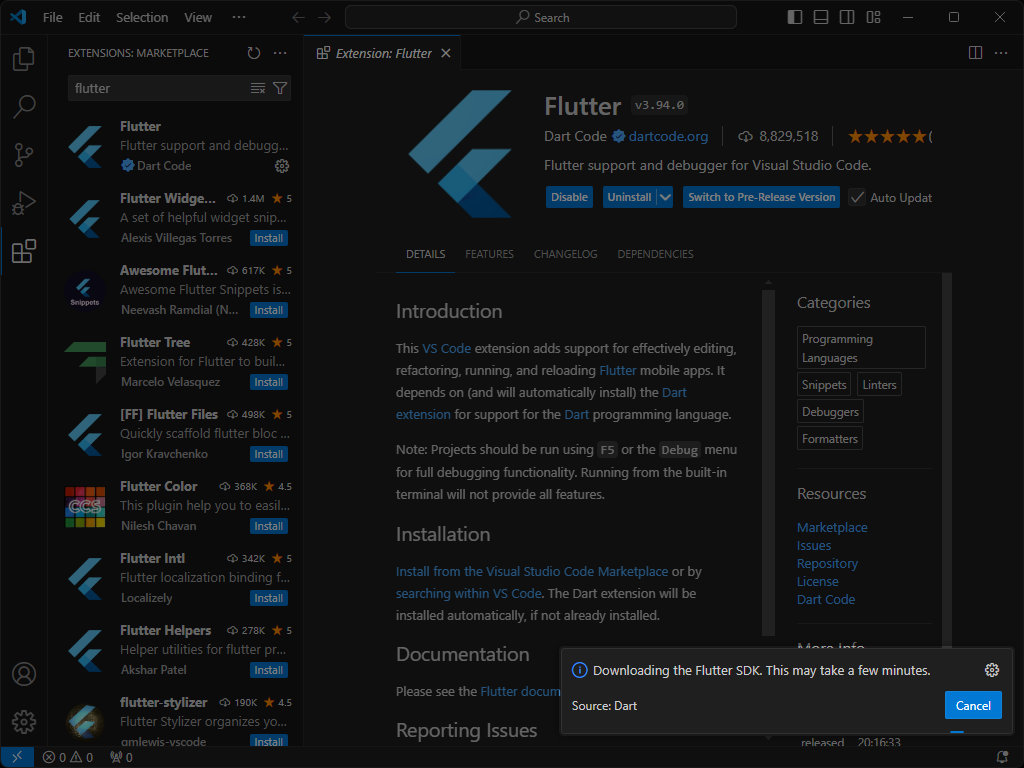The width and height of the screenshot is (1024, 768).
Task: Open the License resource link
Action: pyautogui.click(x=818, y=581)
